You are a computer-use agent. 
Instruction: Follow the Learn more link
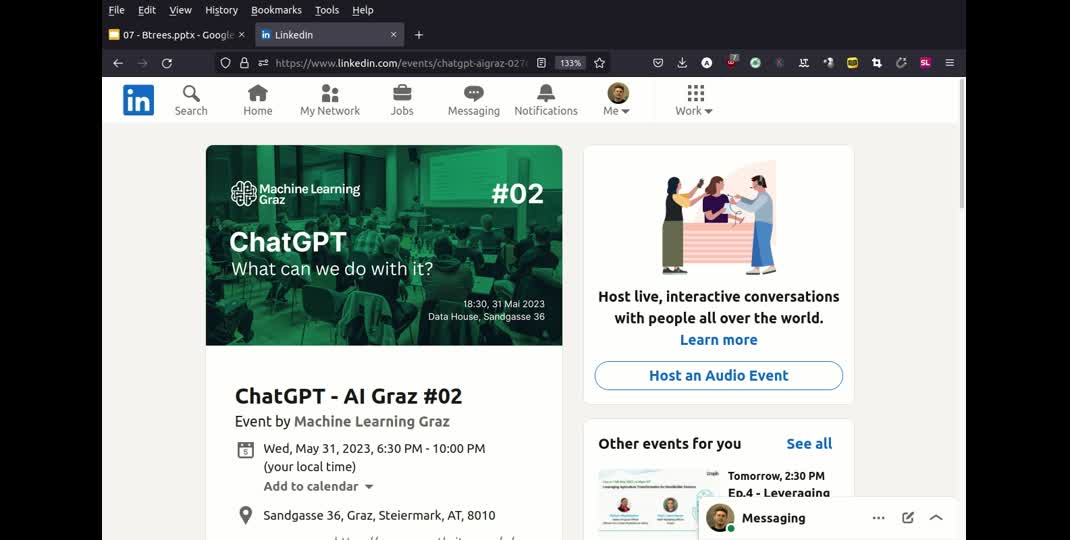(x=718, y=340)
